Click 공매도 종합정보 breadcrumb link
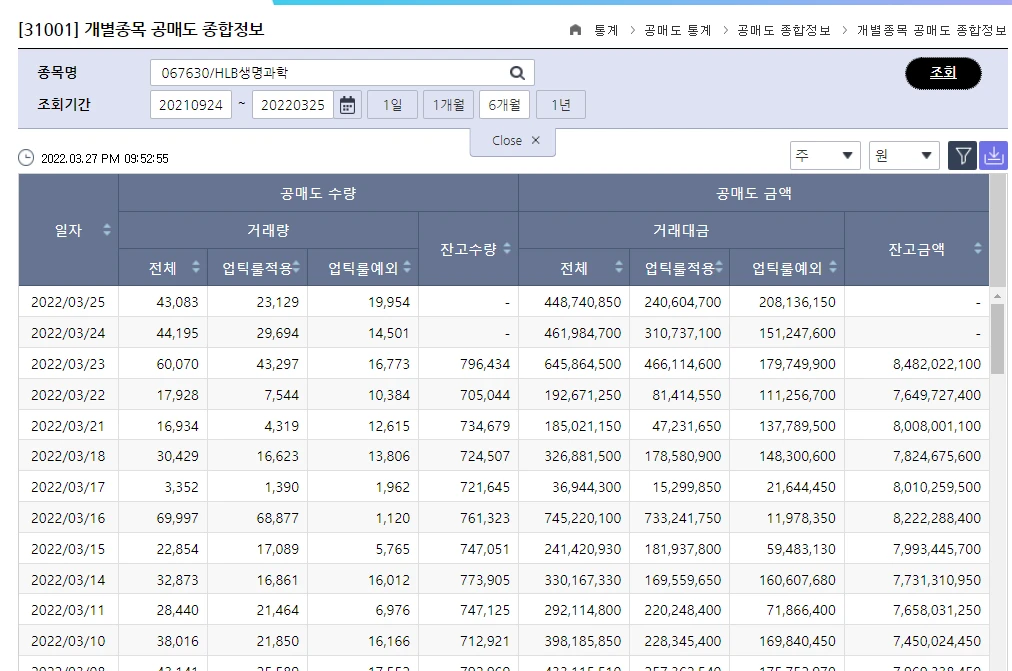This screenshot has height=671, width=1012. [784, 30]
